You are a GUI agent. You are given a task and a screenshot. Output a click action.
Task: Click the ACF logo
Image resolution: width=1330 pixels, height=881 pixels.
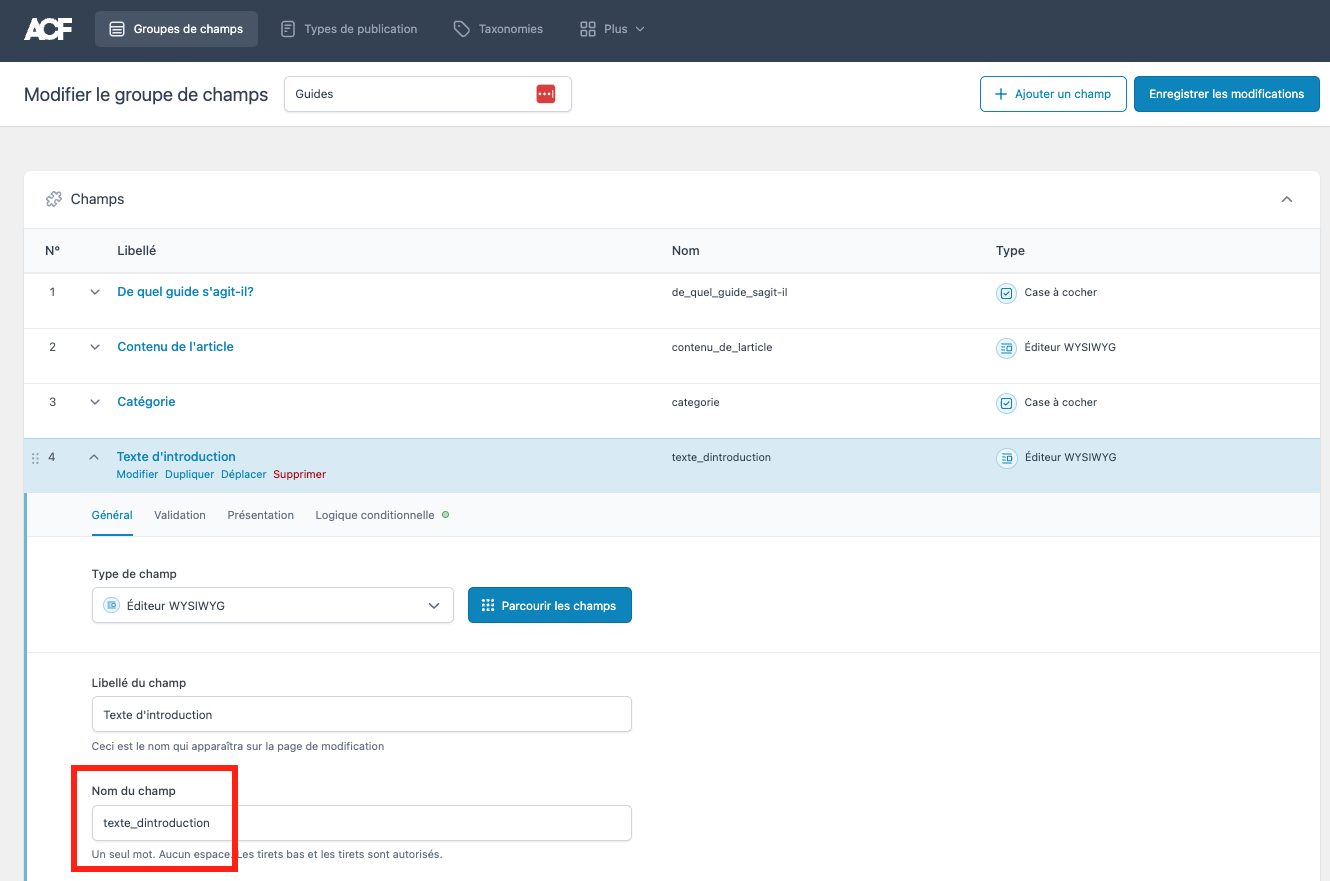click(47, 29)
